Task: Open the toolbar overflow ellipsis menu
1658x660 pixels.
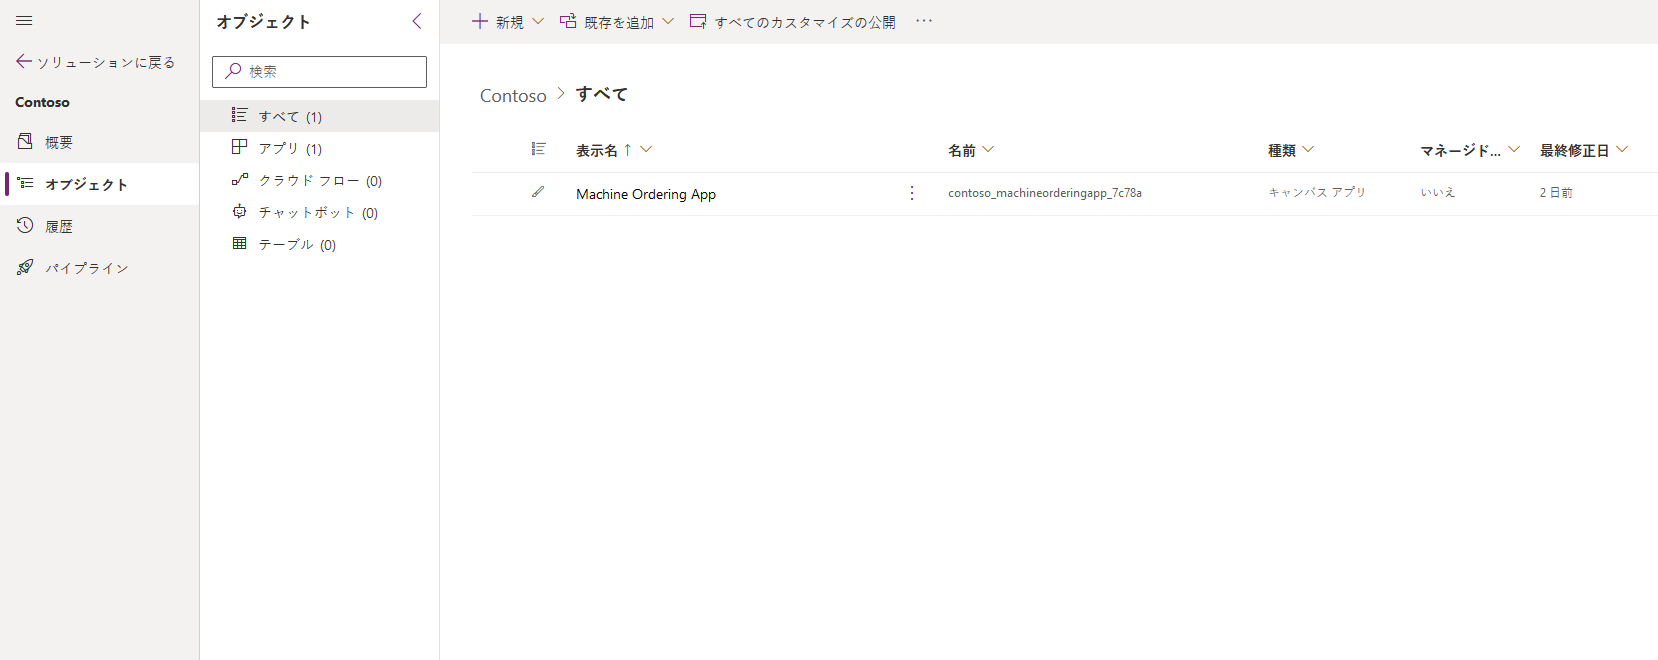Action: pyautogui.click(x=924, y=21)
